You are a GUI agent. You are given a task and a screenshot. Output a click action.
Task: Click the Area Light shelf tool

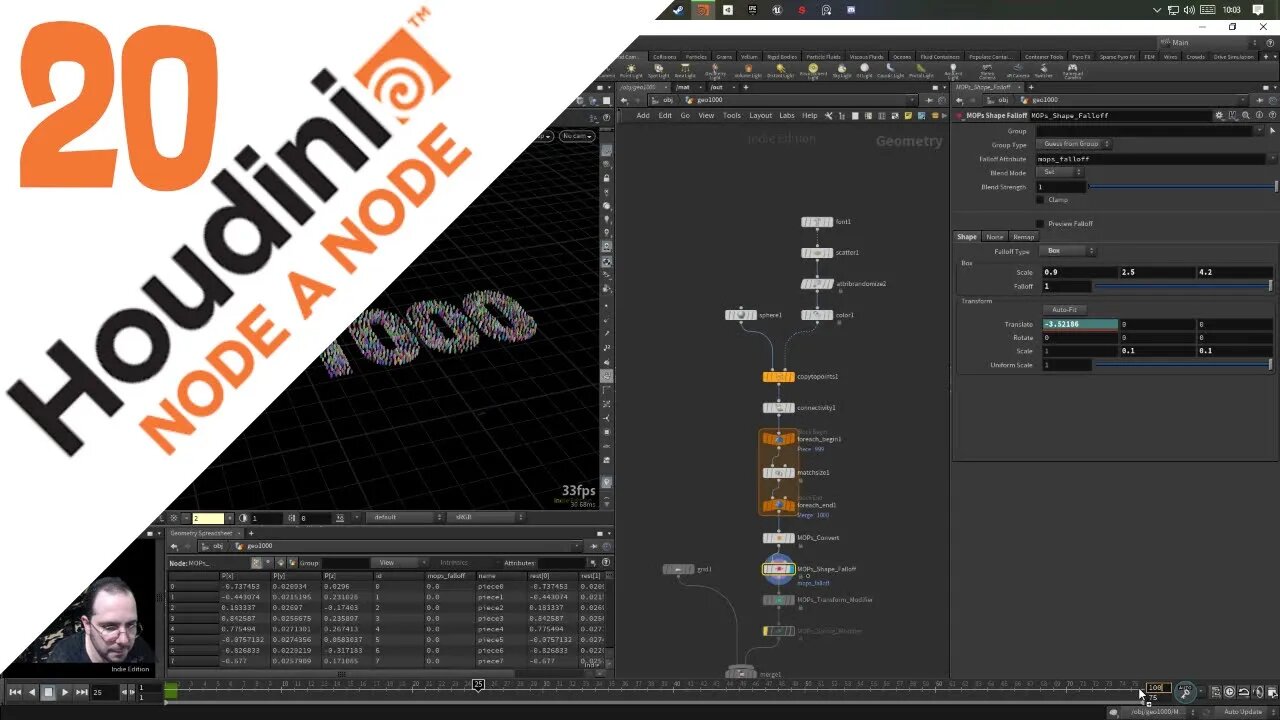(x=685, y=72)
